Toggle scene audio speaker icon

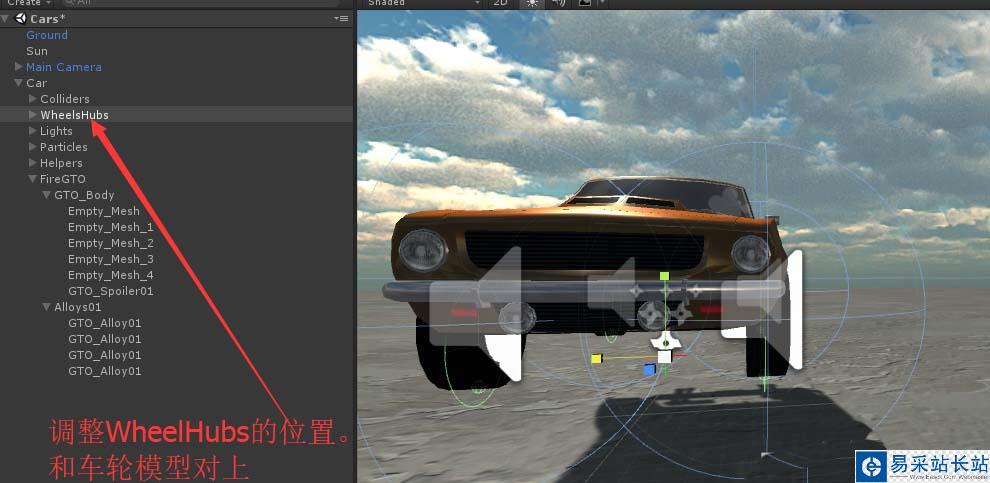[558, 3]
